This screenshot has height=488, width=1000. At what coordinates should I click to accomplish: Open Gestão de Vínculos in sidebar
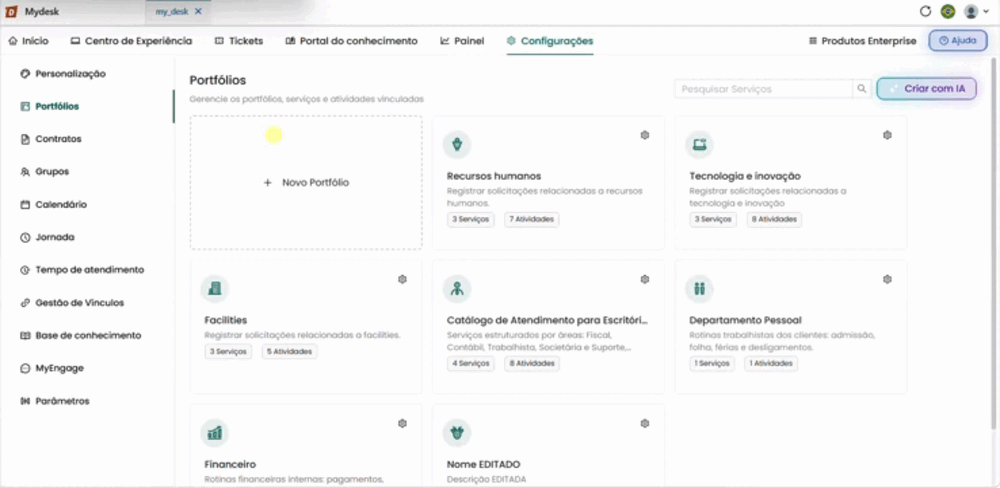coord(72,303)
